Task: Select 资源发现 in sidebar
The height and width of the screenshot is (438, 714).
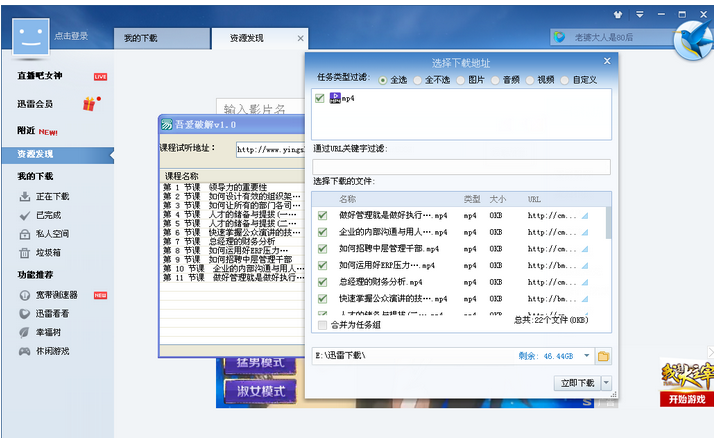Action: click(57, 154)
